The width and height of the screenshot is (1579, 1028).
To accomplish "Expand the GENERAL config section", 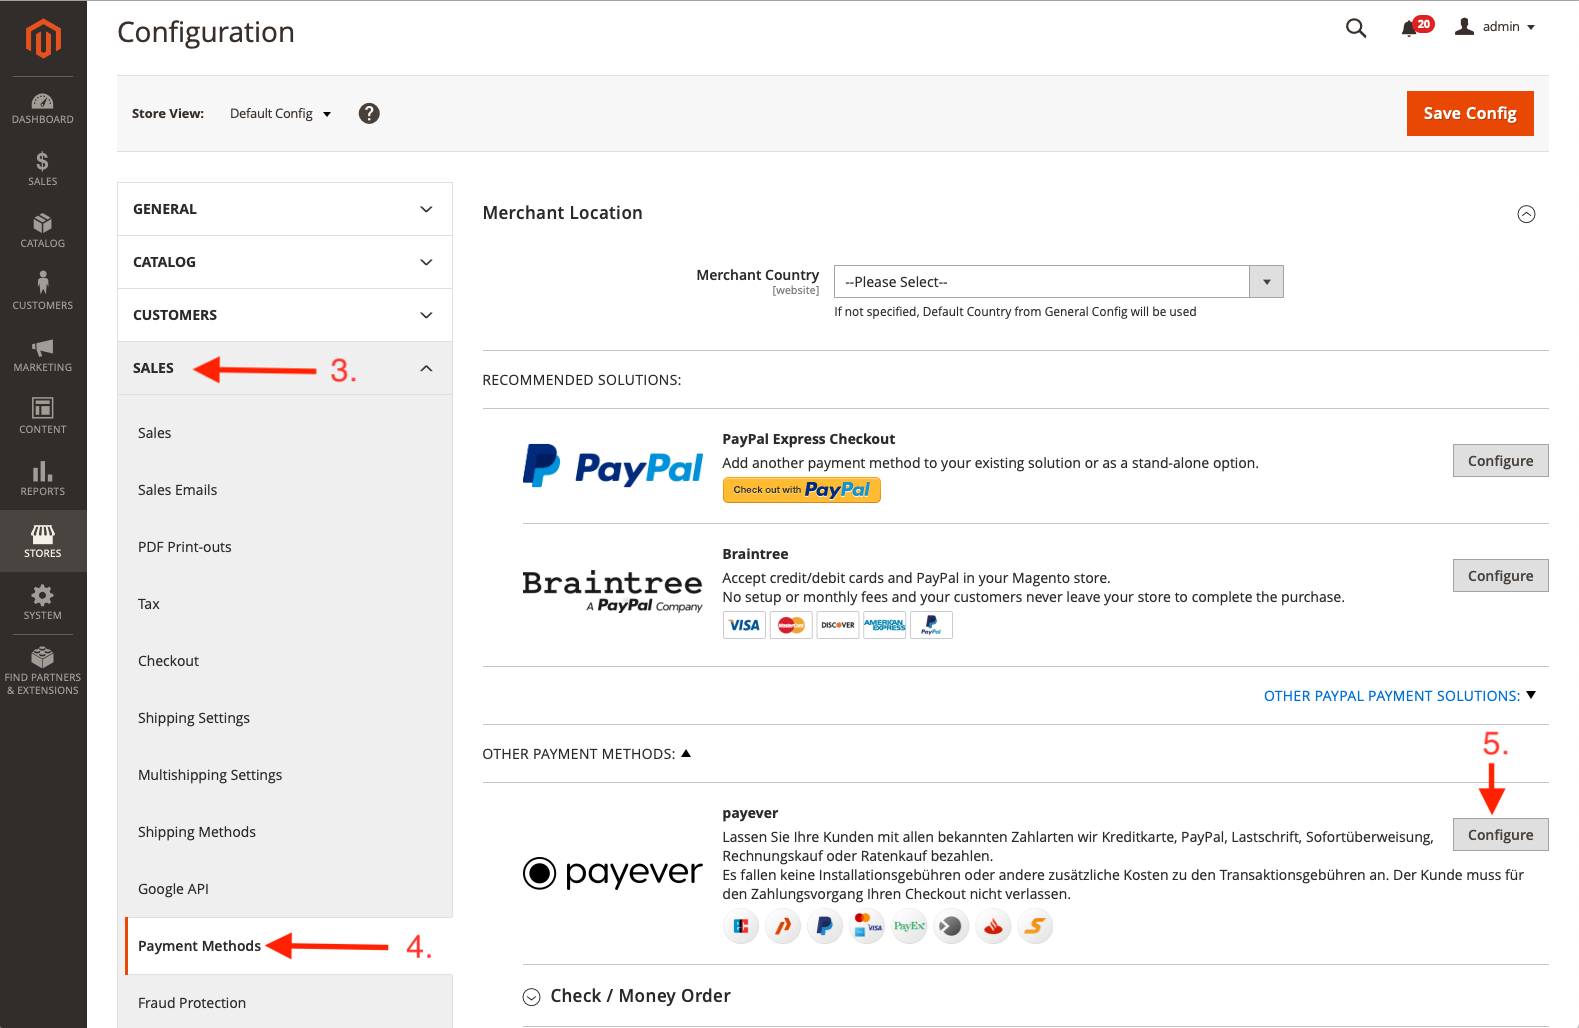I will [285, 209].
